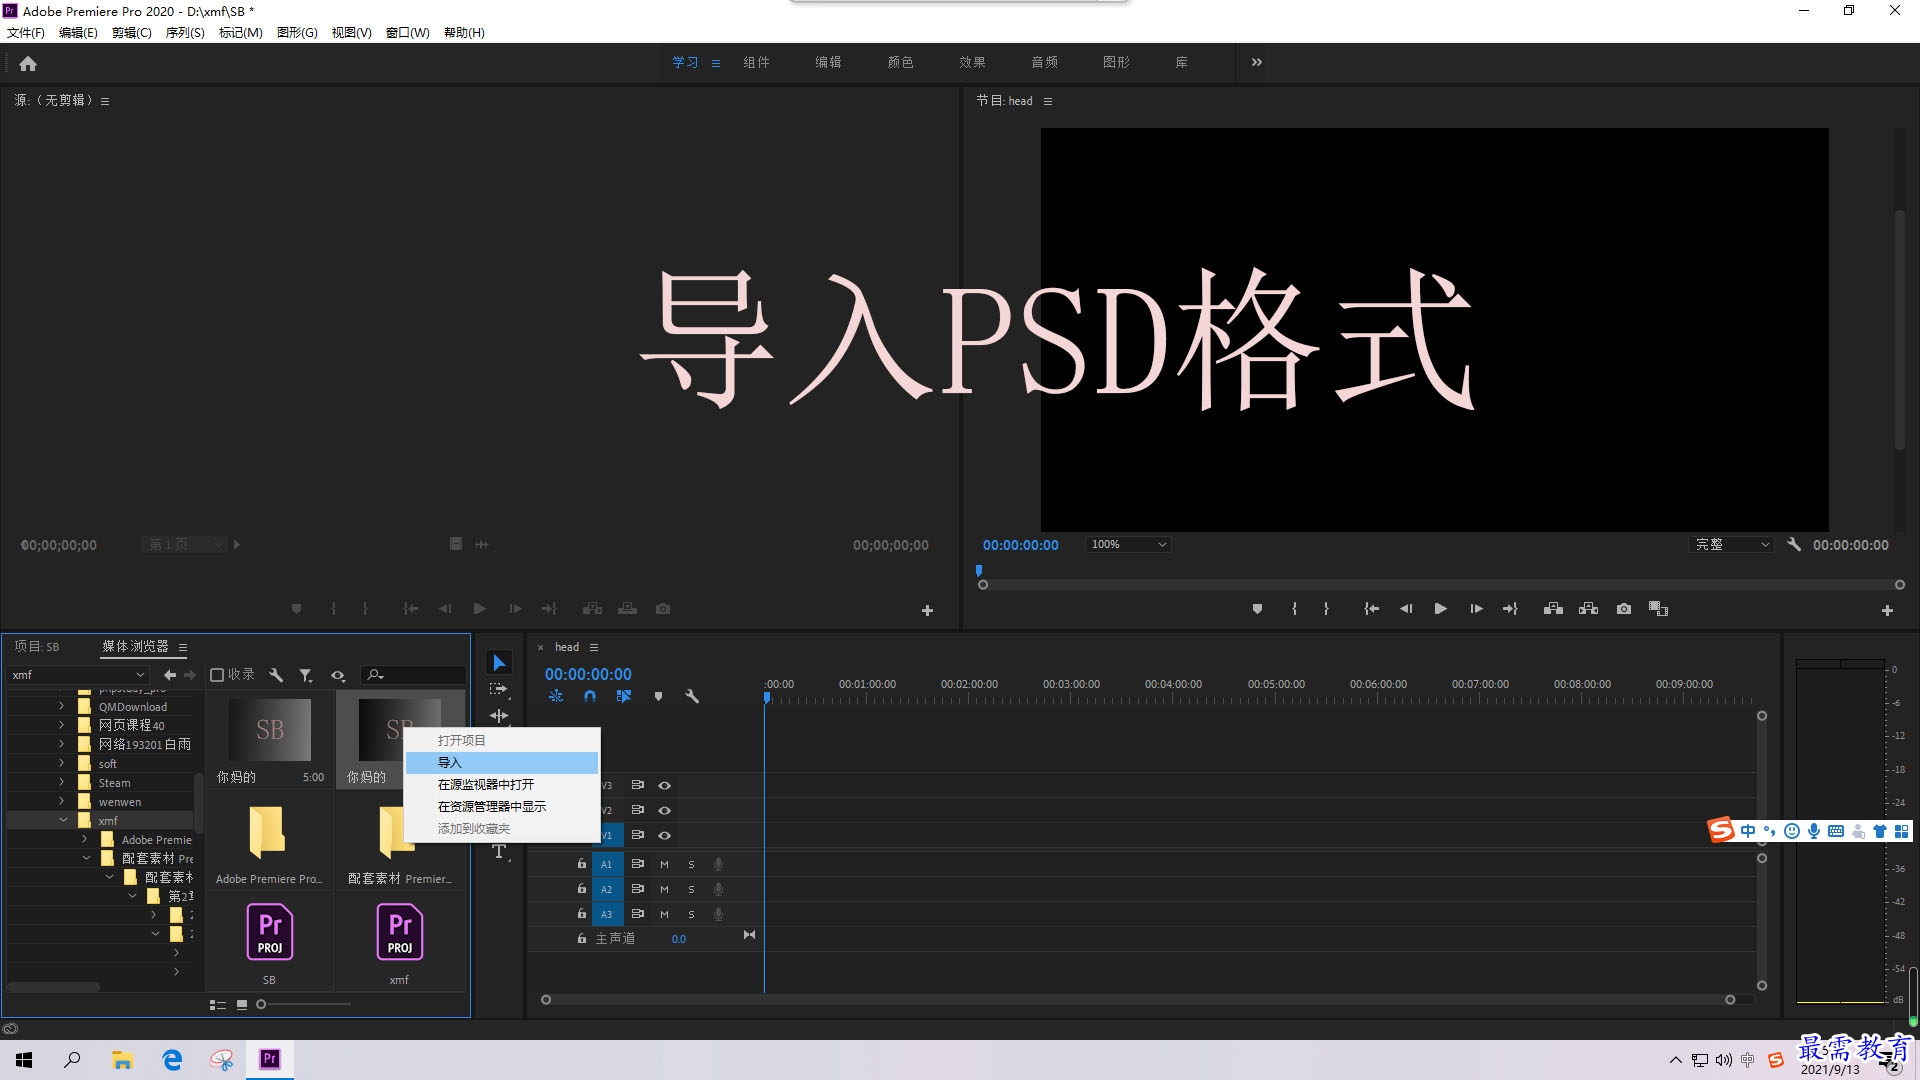Screen dimensions: 1920x1080
Task: Open Program monitor button editor plus
Action: (x=1887, y=610)
